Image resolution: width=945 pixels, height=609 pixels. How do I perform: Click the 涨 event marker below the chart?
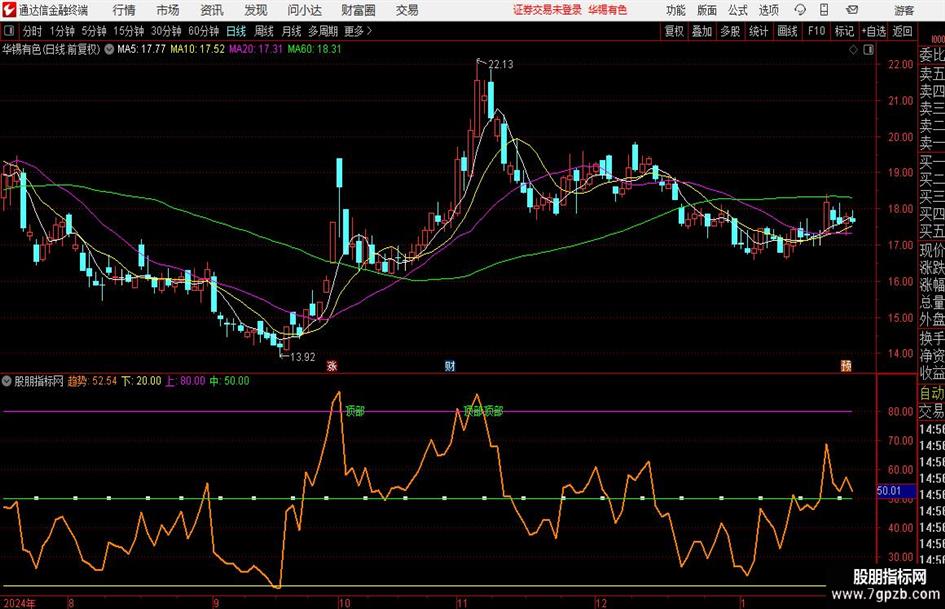(332, 365)
